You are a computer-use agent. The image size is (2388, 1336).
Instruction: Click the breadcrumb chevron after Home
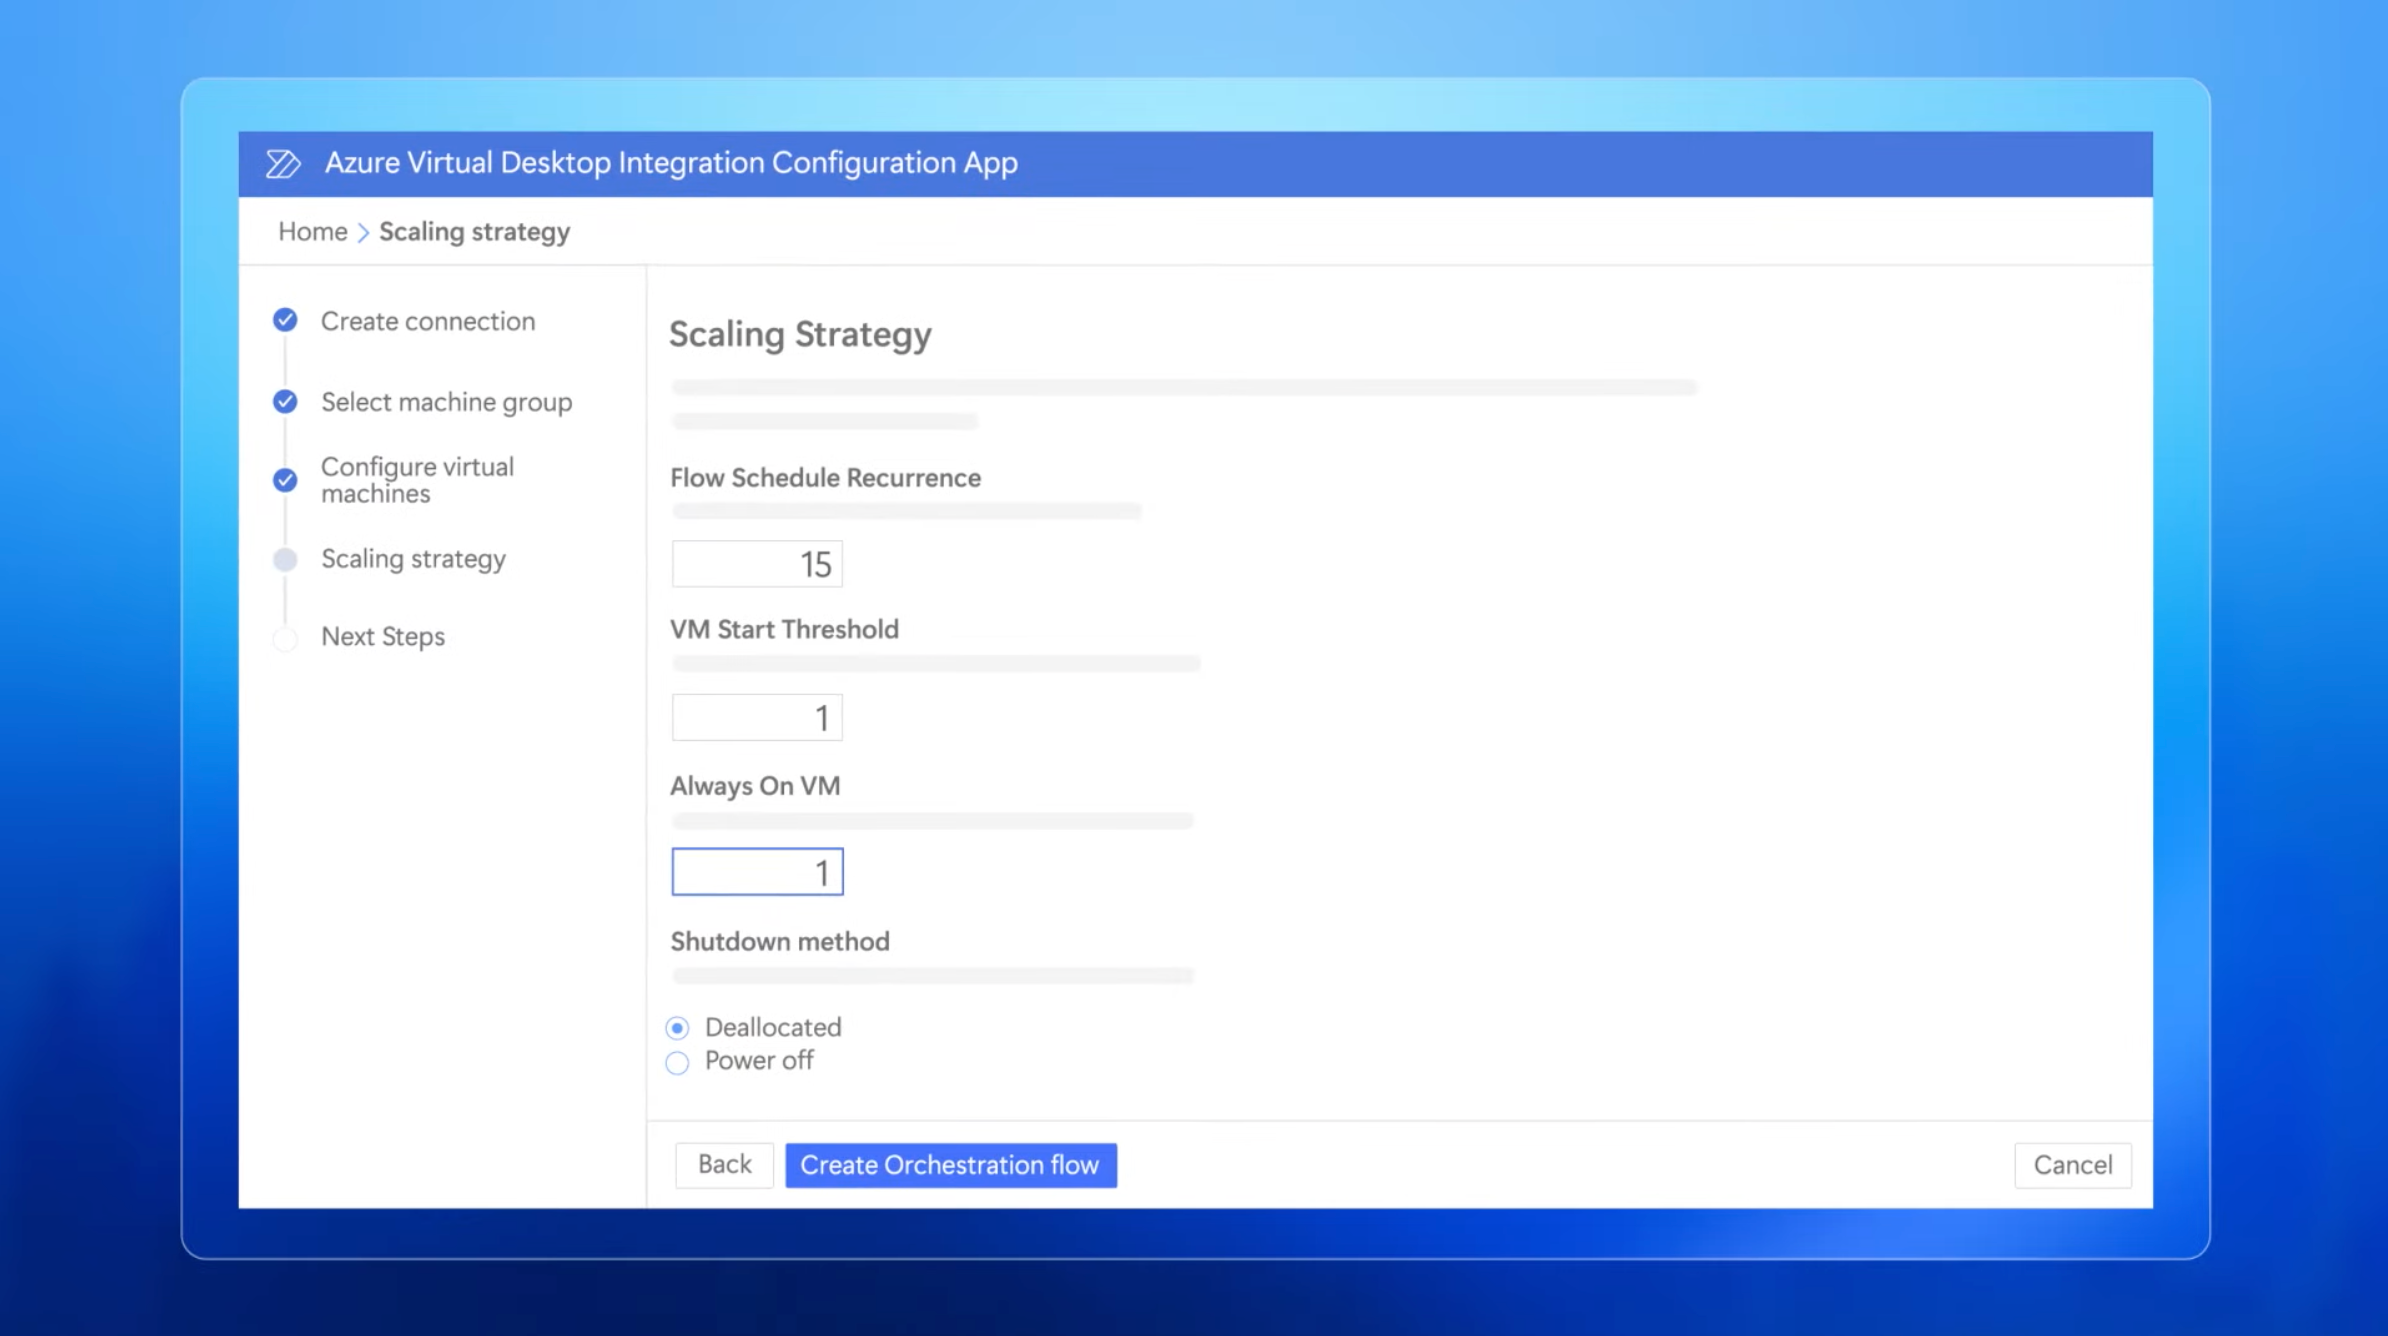[364, 231]
